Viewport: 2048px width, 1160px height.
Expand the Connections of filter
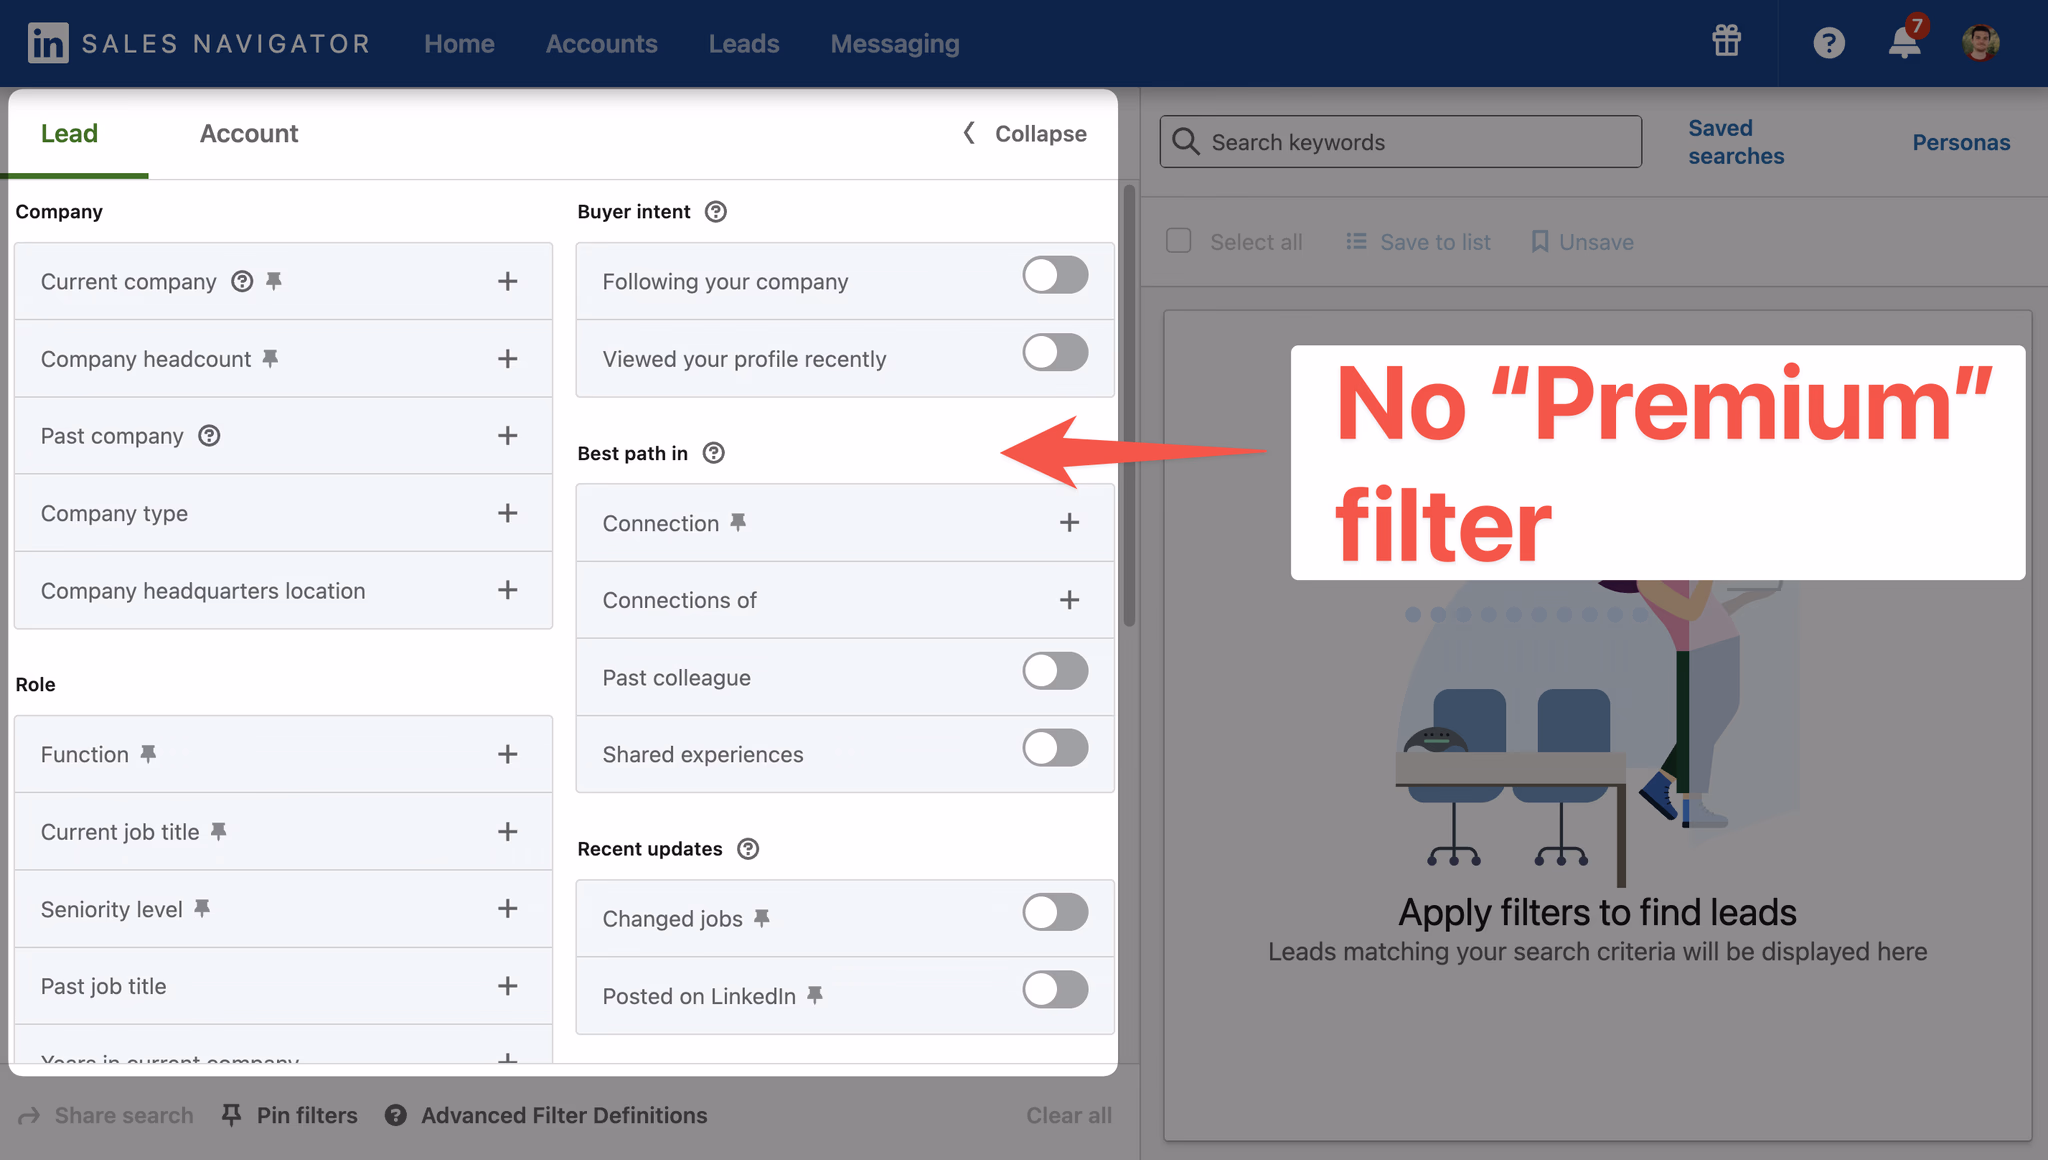[x=1069, y=599]
